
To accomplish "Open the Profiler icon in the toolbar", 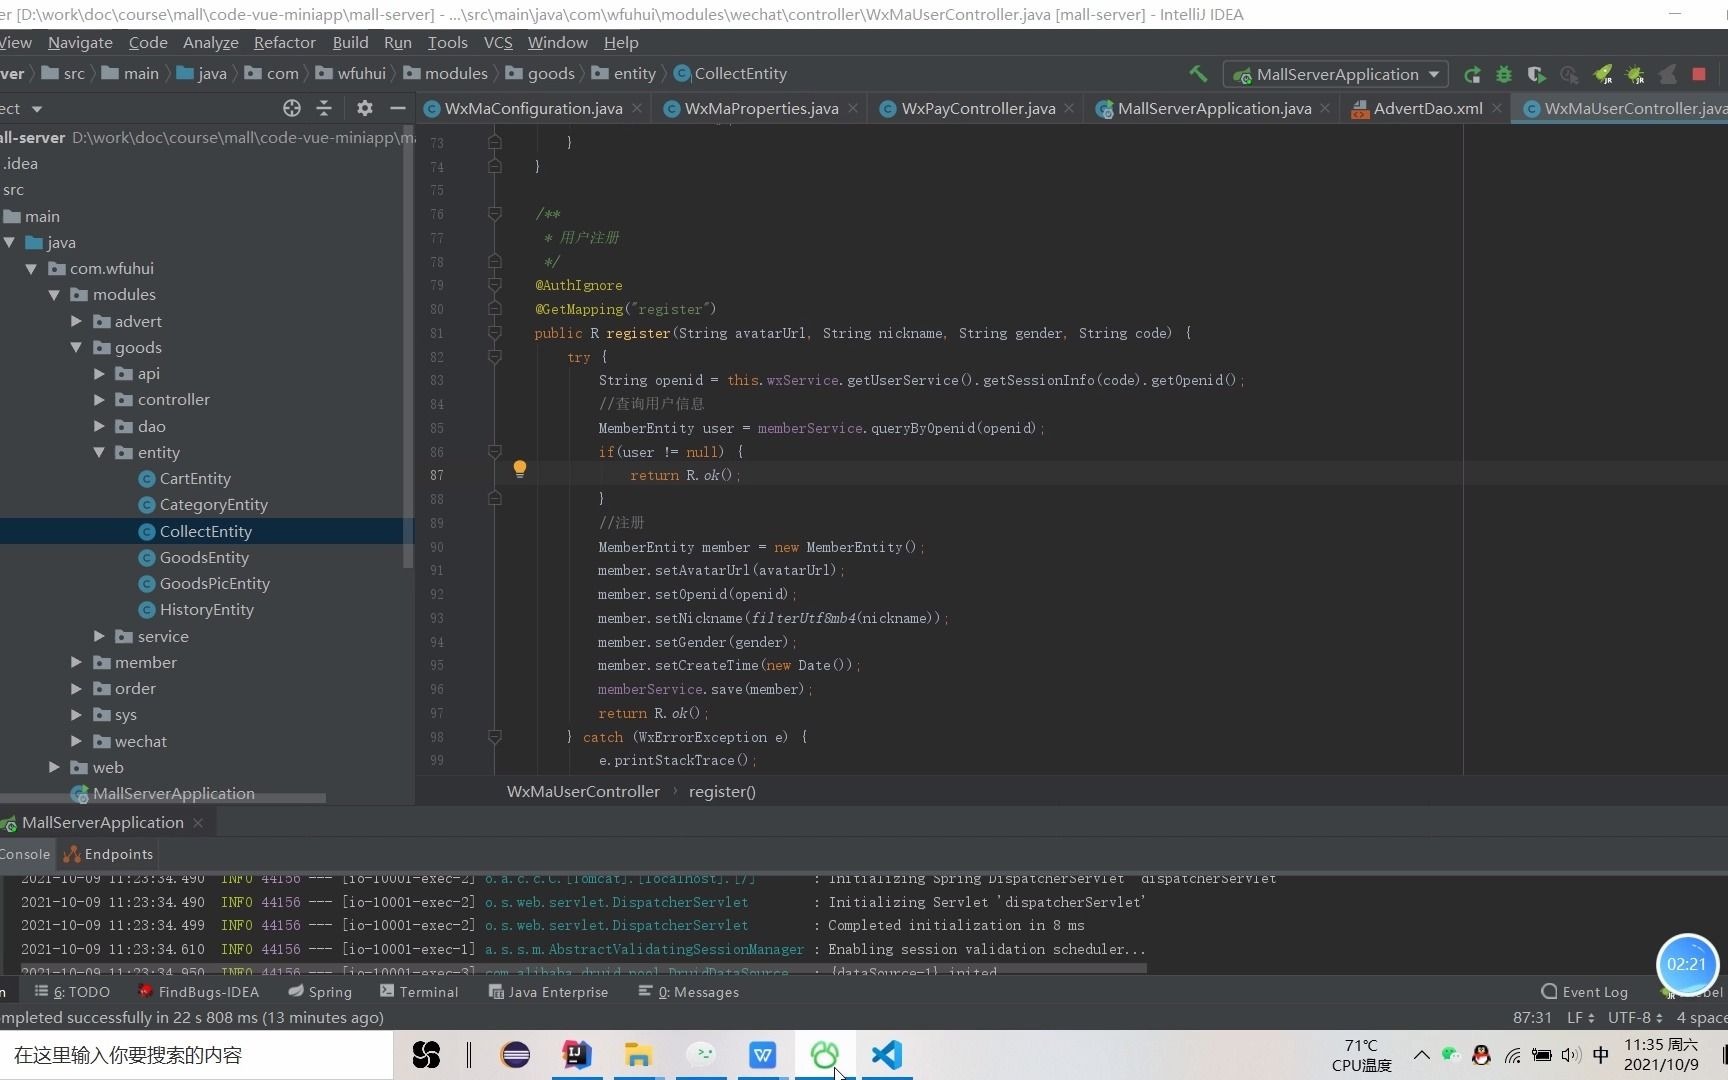I will (x=1568, y=74).
